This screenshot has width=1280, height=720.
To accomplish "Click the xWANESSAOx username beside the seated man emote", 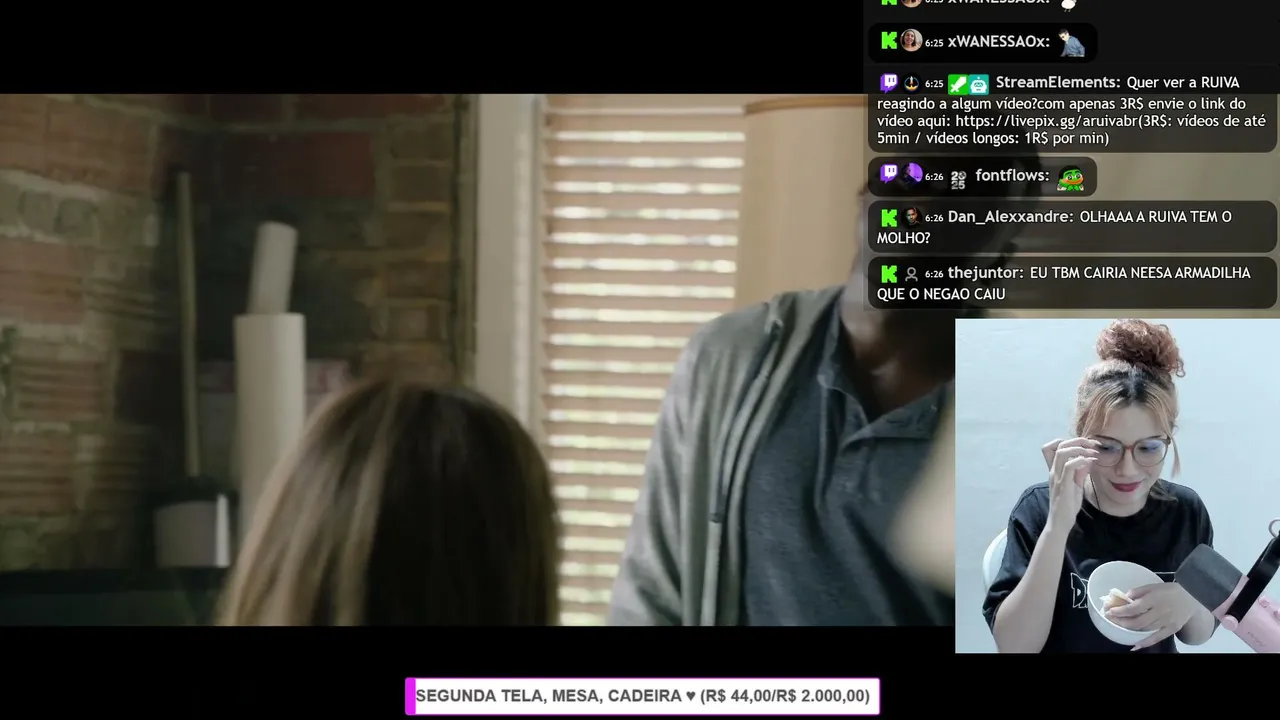I will [998, 42].
